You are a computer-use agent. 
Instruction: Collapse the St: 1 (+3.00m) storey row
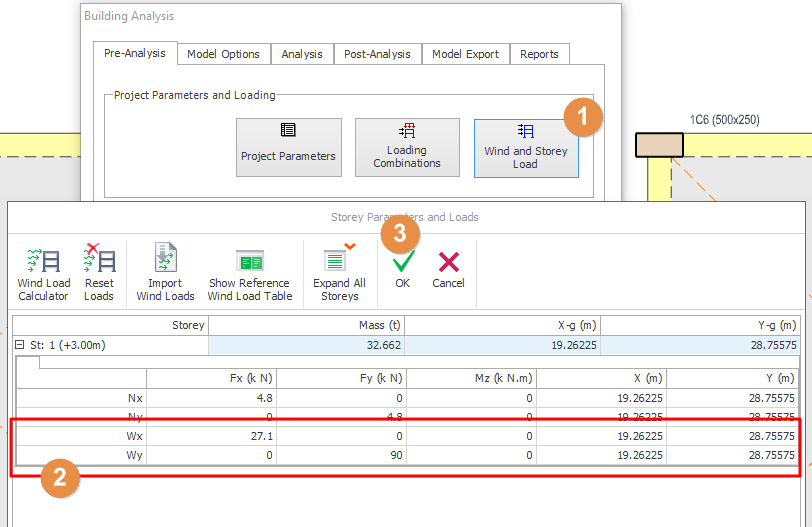tap(20, 345)
